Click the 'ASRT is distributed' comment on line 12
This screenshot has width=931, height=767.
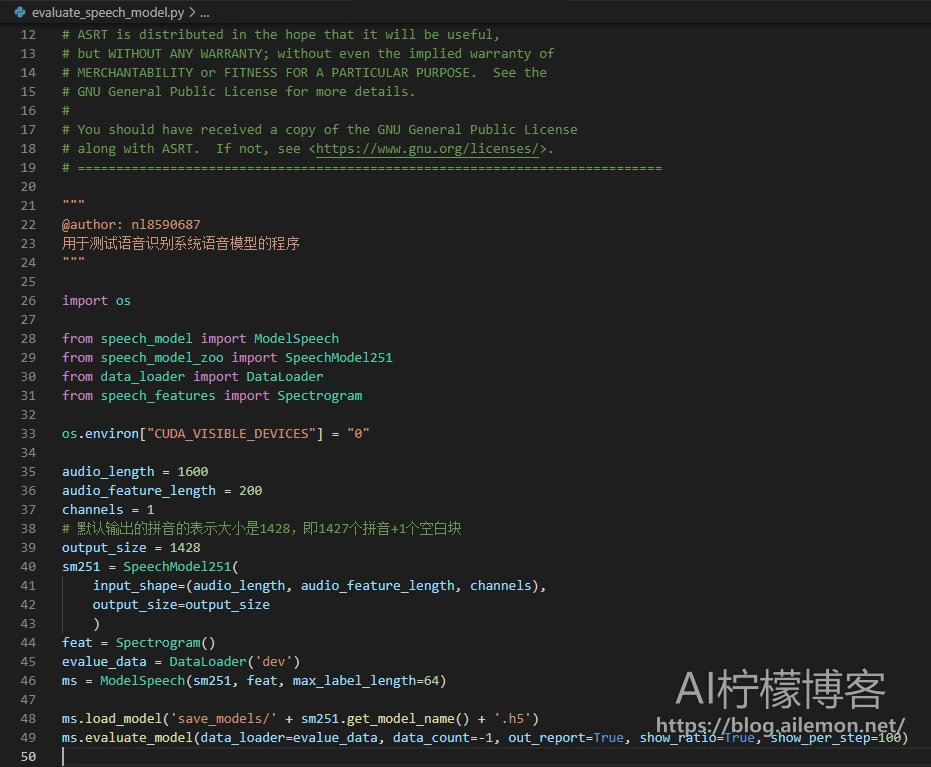(281, 34)
